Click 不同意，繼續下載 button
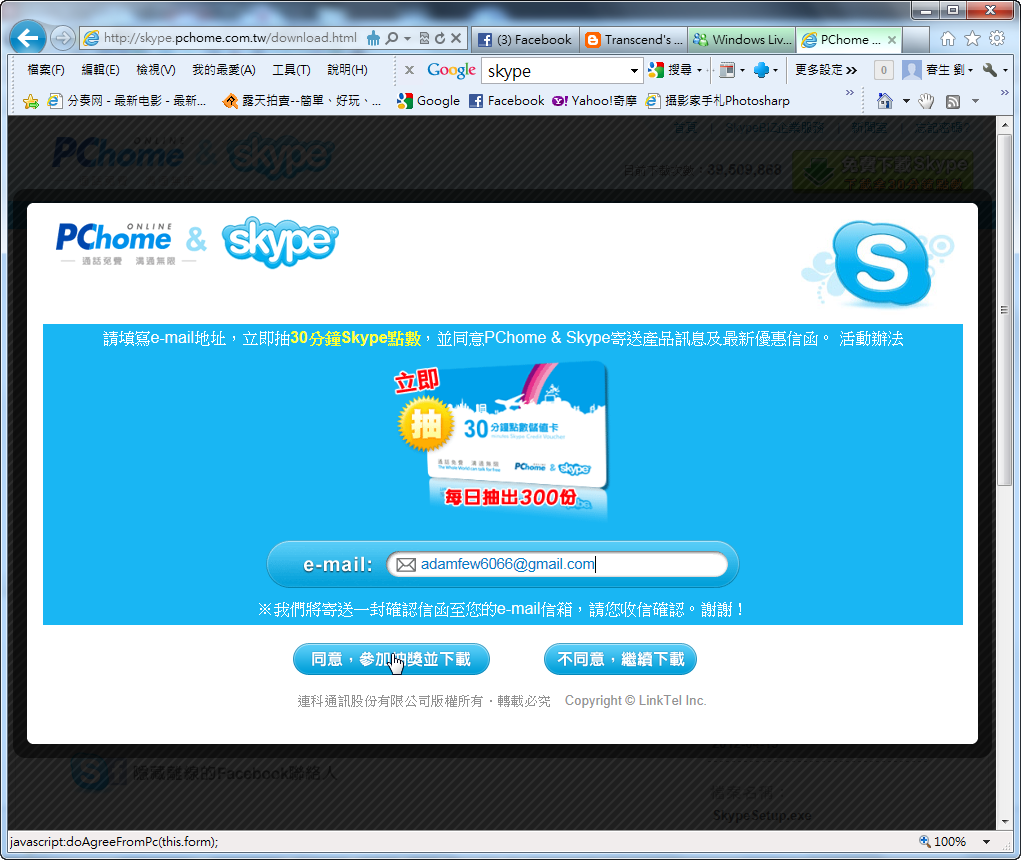 [x=620, y=659]
